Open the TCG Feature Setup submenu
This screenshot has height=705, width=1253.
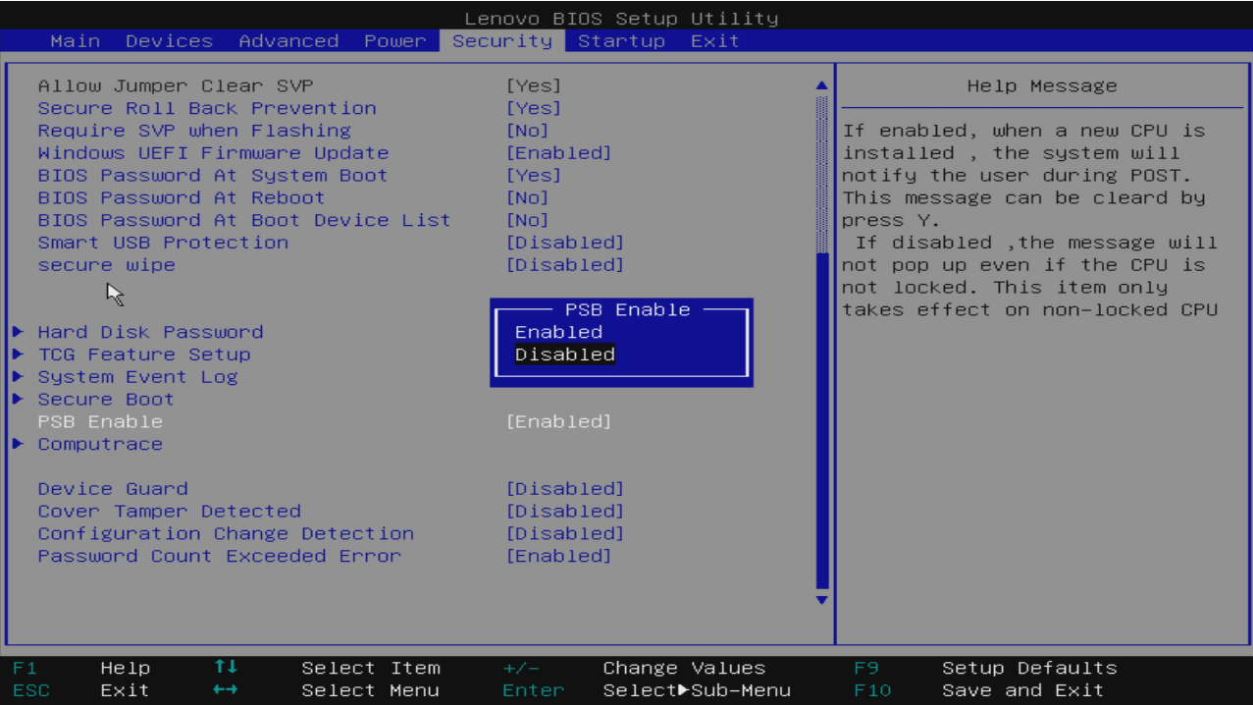point(143,355)
